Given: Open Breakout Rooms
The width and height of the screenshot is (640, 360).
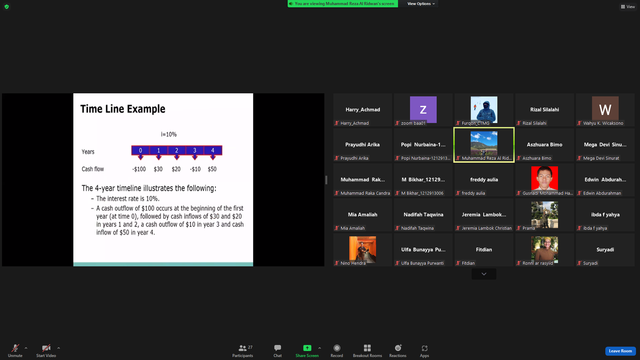Looking at the screenshot, I should tap(367, 350).
